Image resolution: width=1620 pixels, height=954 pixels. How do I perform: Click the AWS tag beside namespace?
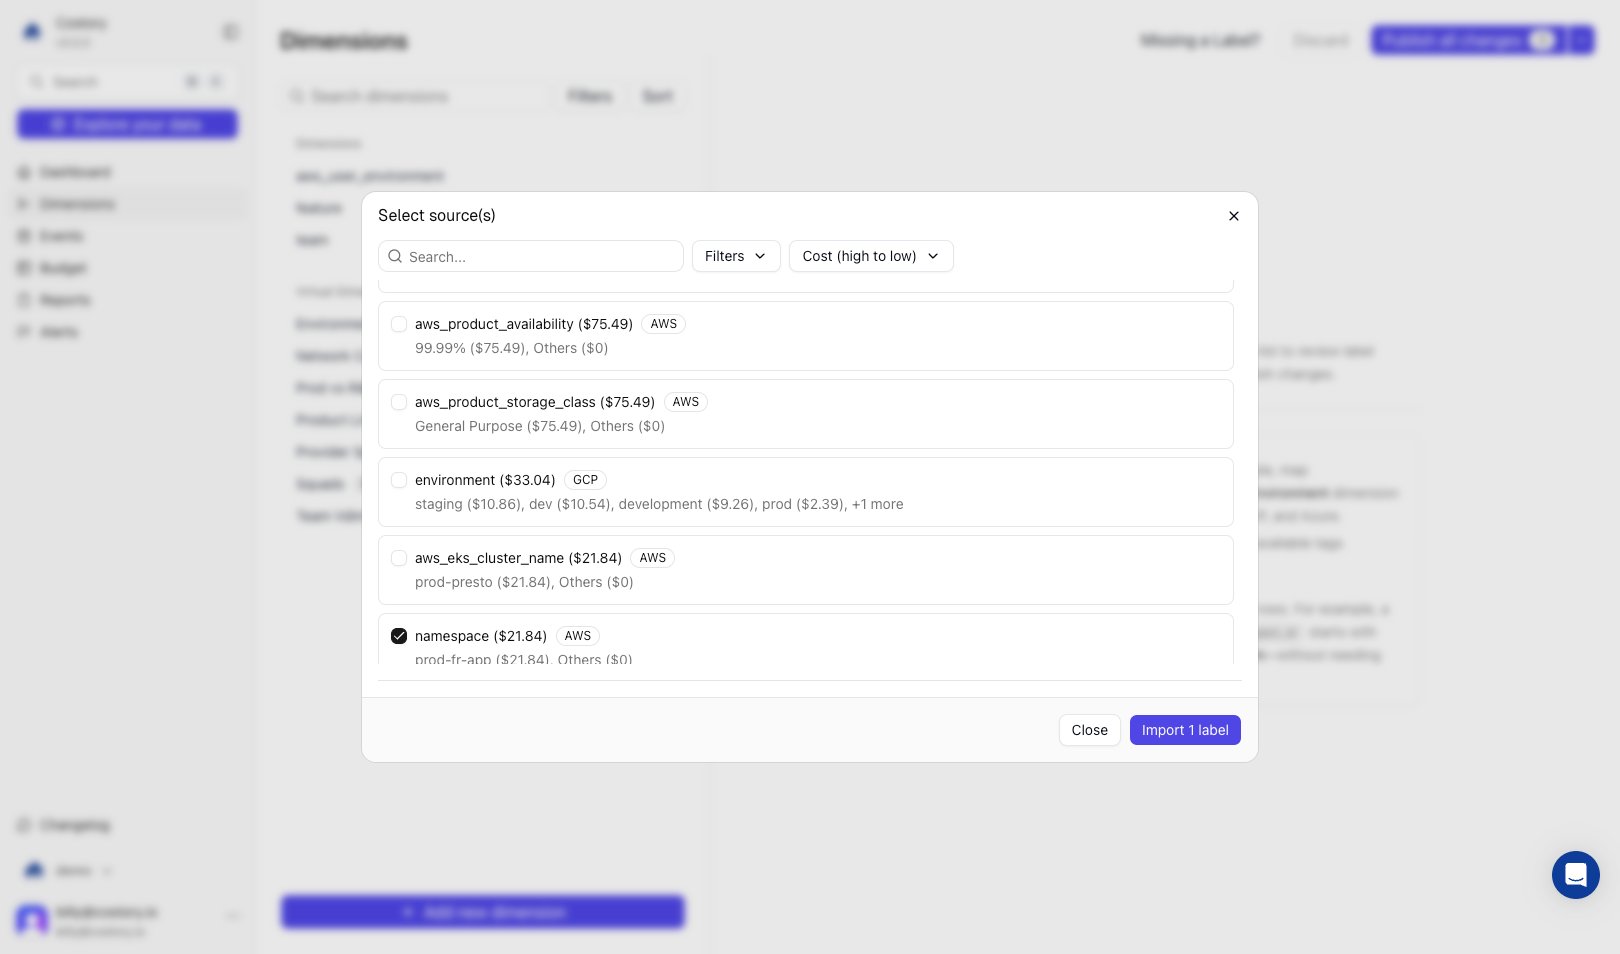click(x=578, y=636)
